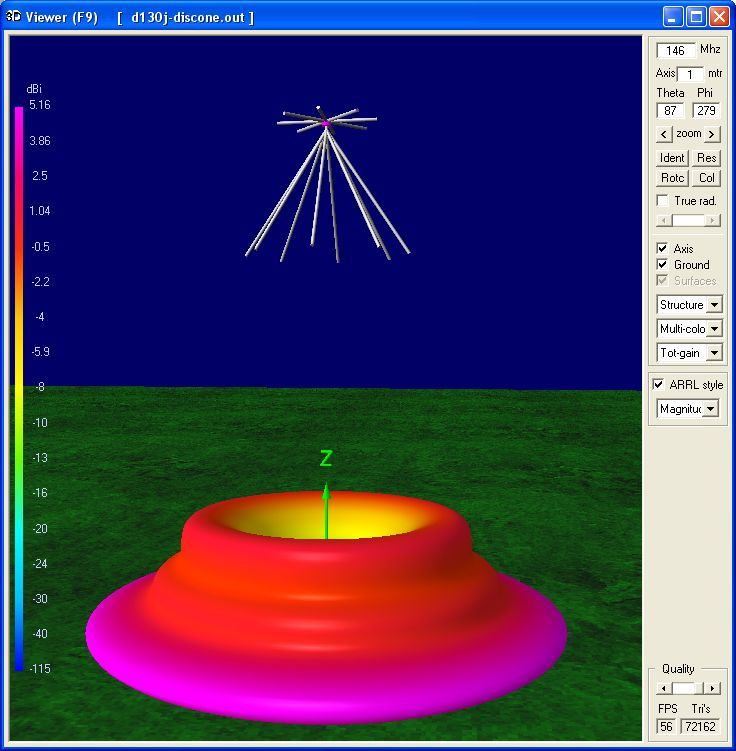Click the Quality slider left arrow
Image resolution: width=736 pixels, height=751 pixels.
click(664, 689)
